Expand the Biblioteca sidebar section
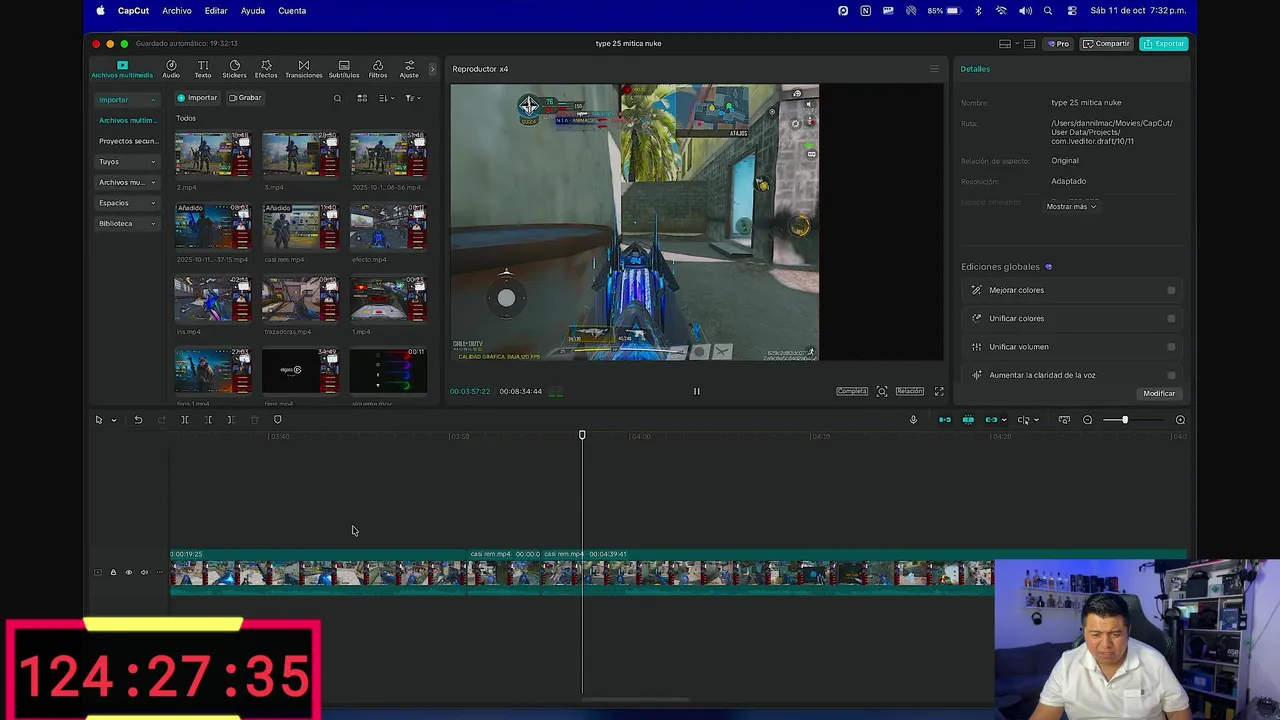 pyautogui.click(x=127, y=223)
